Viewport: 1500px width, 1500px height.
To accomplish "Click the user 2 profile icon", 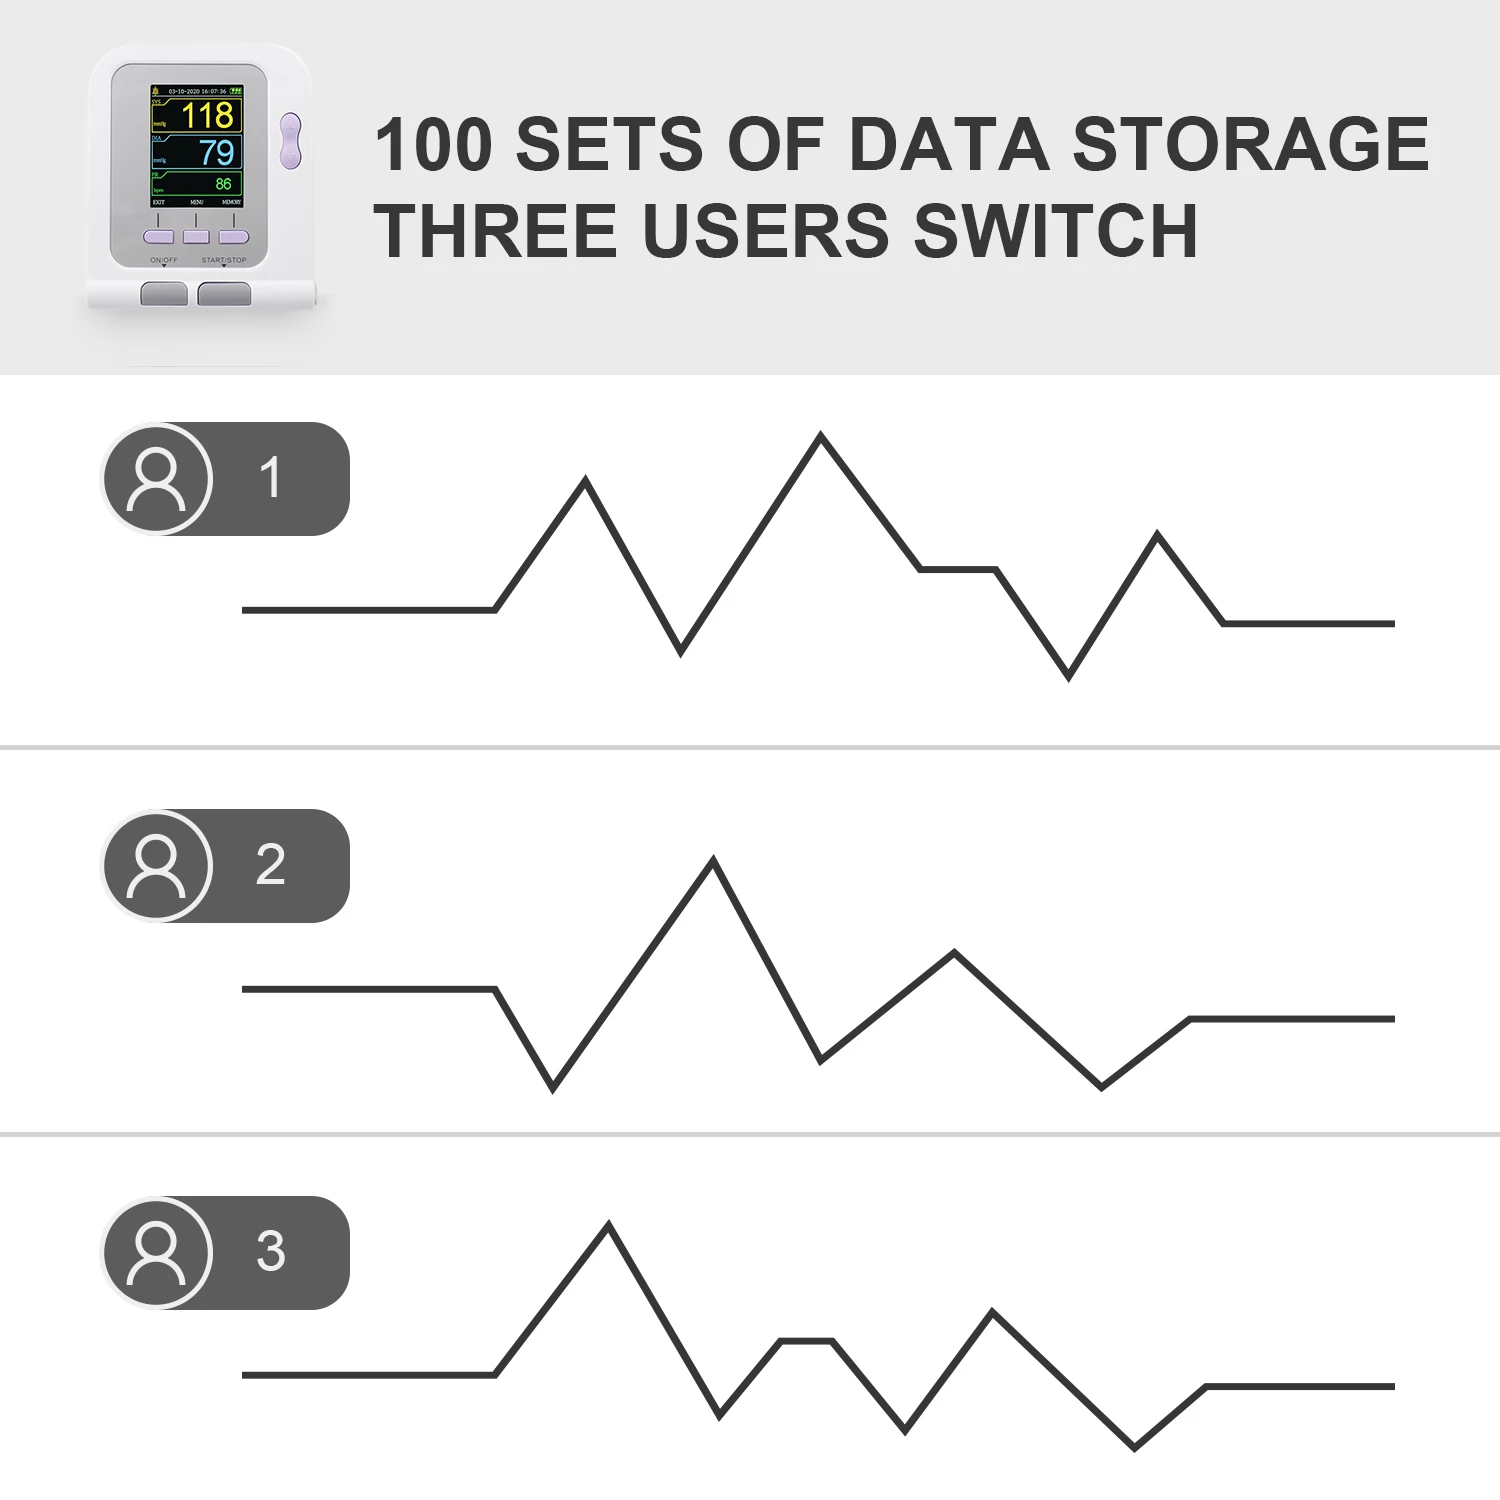I will click(157, 866).
